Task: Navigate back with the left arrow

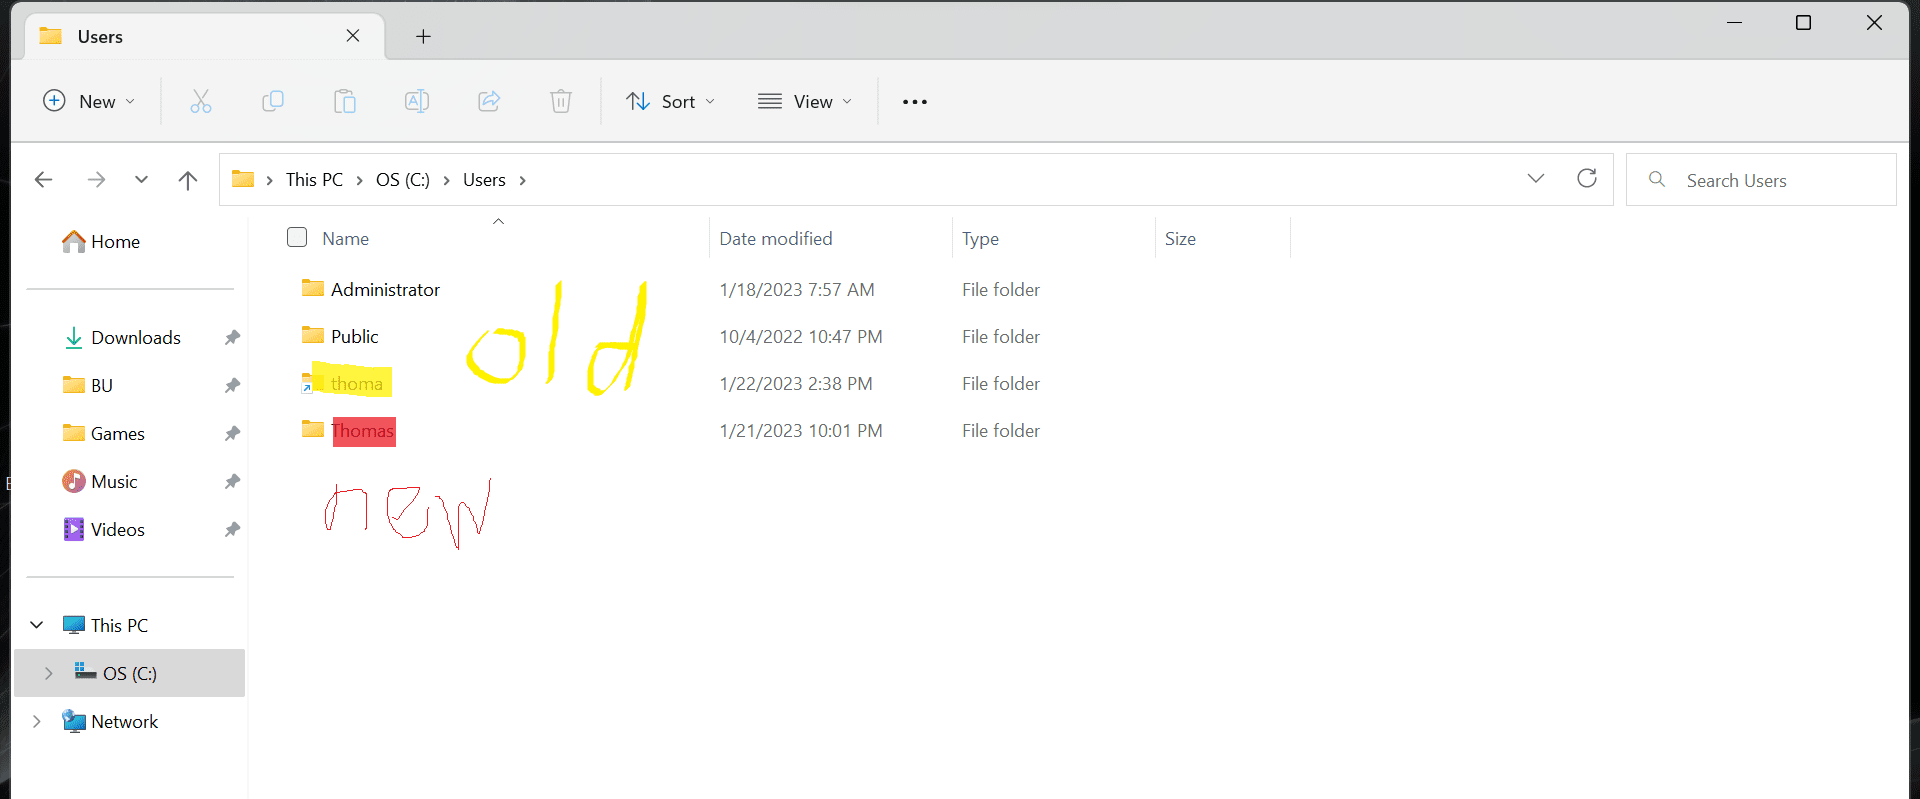Action: pyautogui.click(x=43, y=180)
